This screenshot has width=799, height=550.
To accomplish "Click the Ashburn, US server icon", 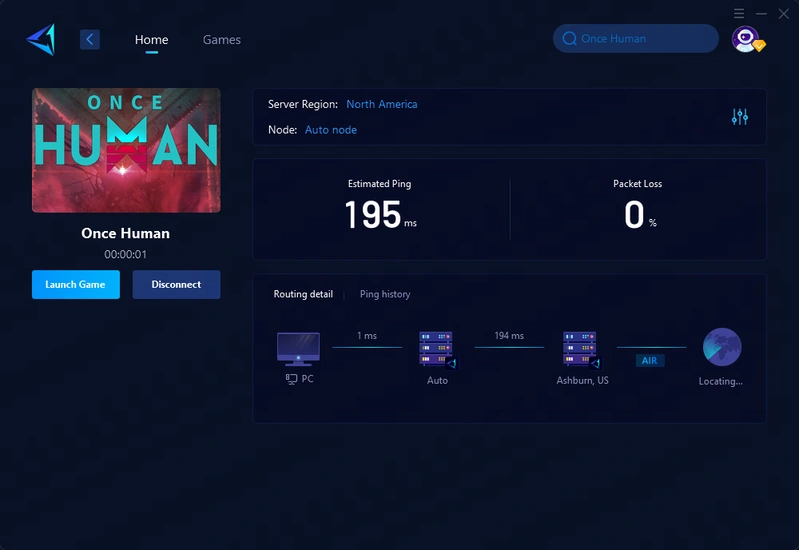I will (x=581, y=350).
